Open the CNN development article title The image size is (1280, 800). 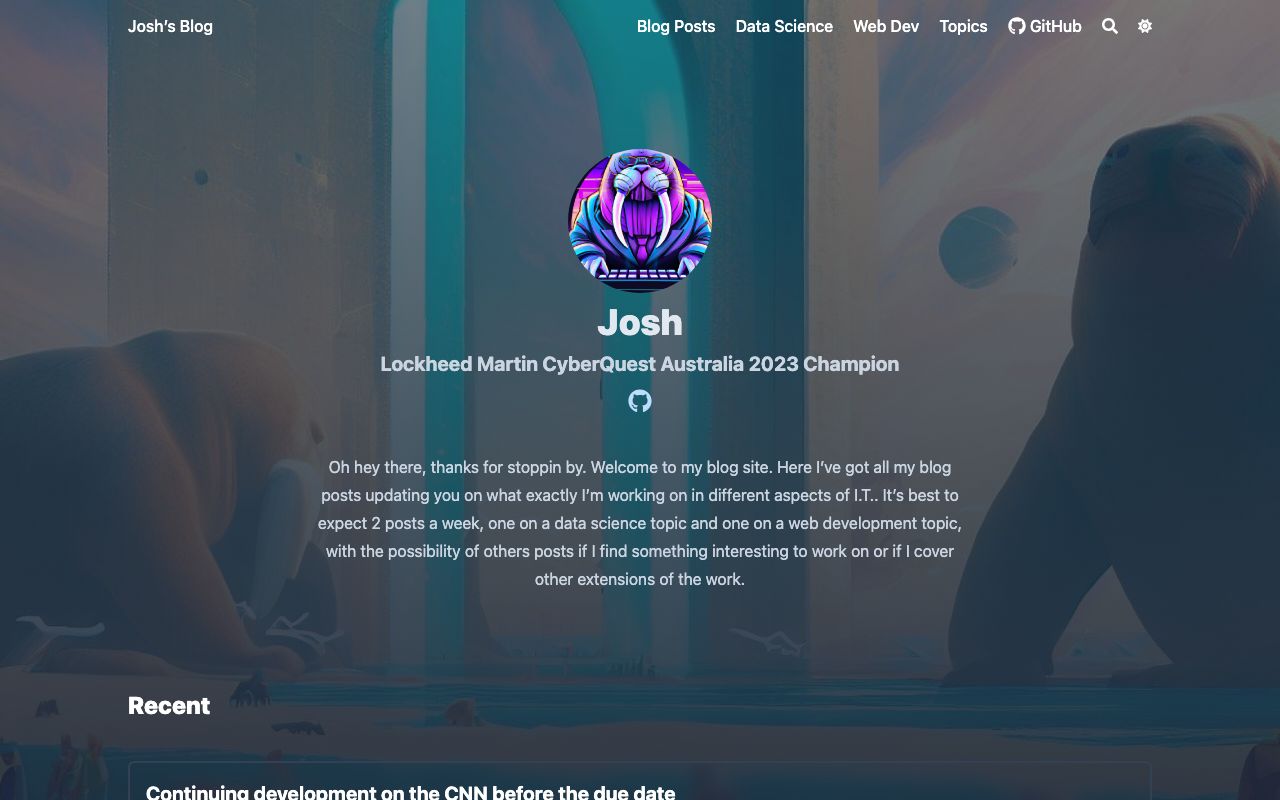pyautogui.click(x=410, y=792)
